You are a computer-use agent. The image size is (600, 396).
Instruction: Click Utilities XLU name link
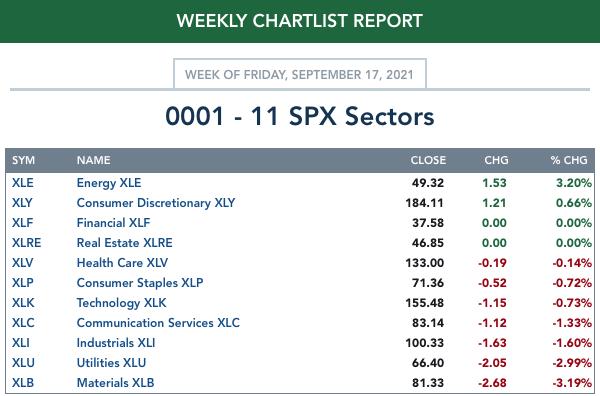[x=111, y=363]
